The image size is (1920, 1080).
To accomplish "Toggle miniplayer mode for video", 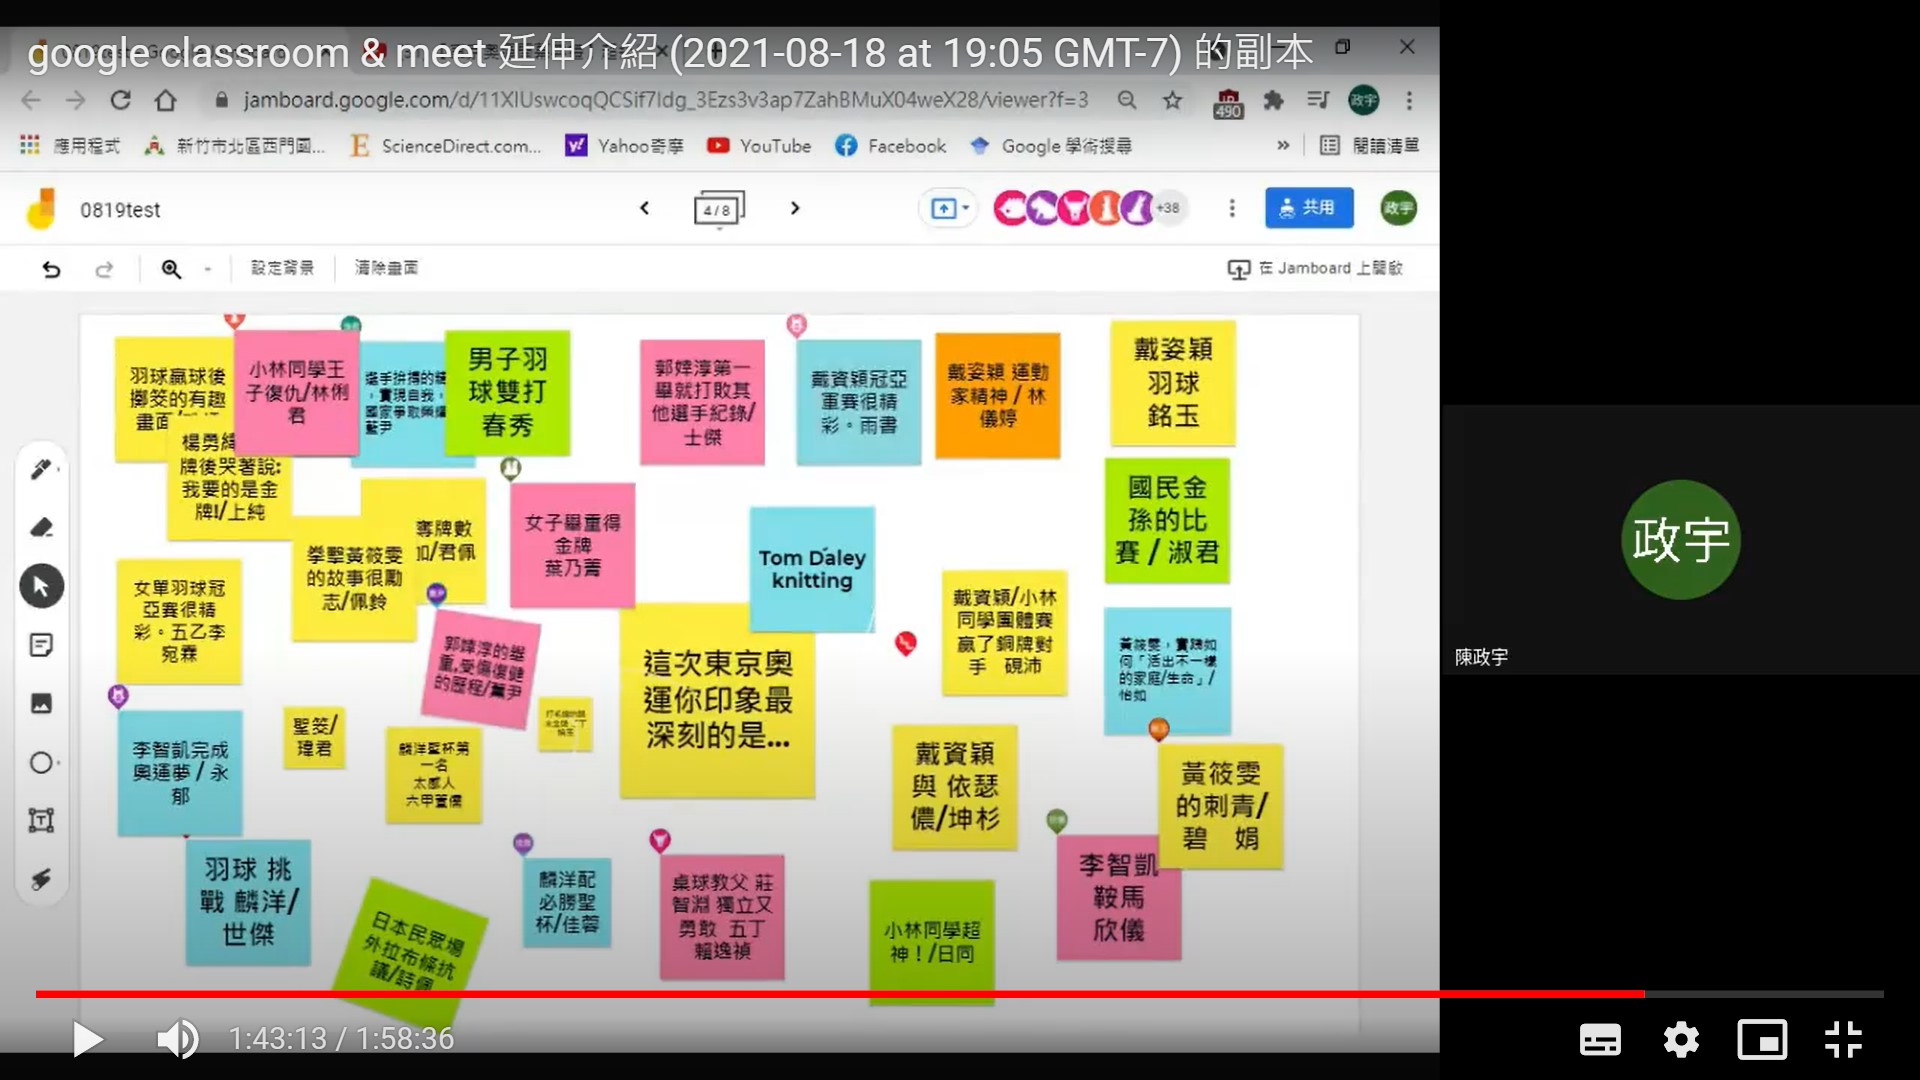I will (1761, 1040).
